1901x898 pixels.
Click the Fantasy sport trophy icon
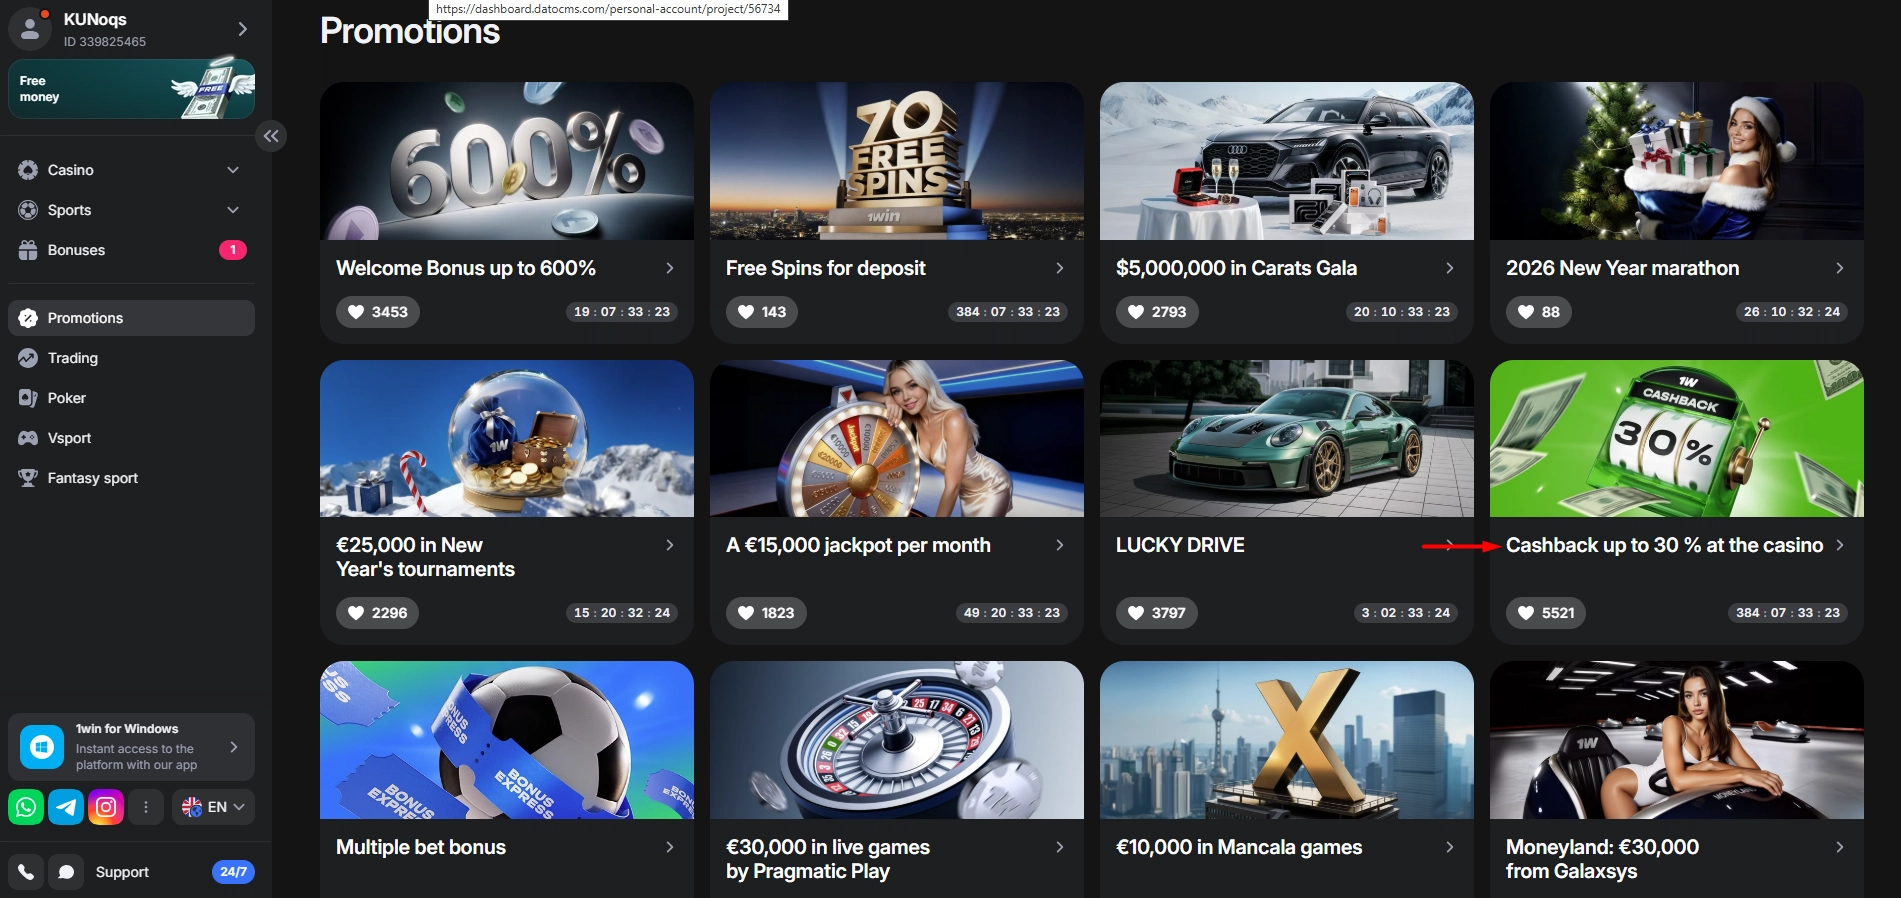click(28, 478)
